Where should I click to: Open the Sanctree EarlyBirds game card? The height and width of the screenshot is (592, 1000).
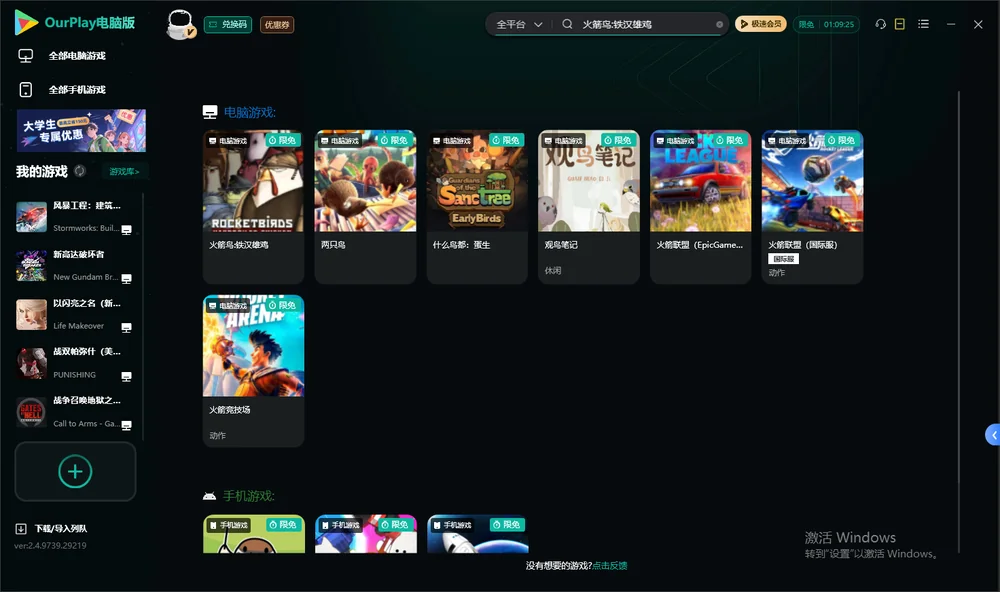477,207
